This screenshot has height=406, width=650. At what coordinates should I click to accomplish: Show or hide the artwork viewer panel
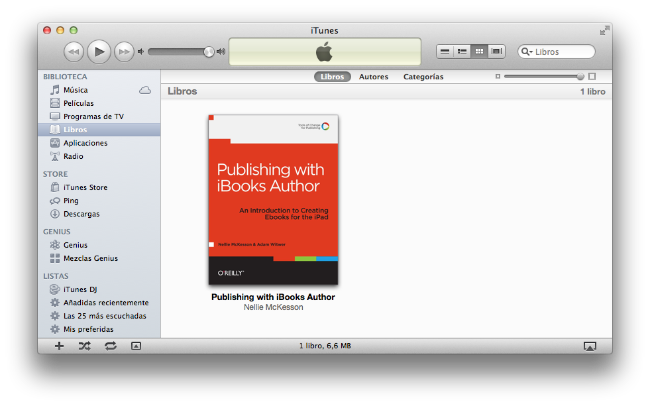point(136,345)
